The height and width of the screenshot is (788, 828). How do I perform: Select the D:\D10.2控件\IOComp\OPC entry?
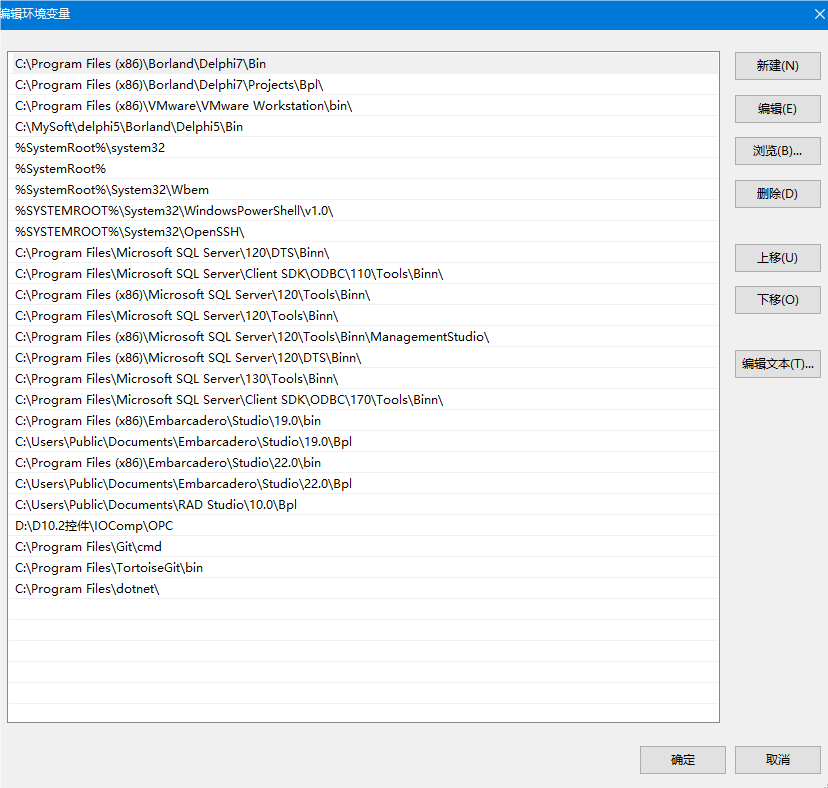(x=363, y=526)
